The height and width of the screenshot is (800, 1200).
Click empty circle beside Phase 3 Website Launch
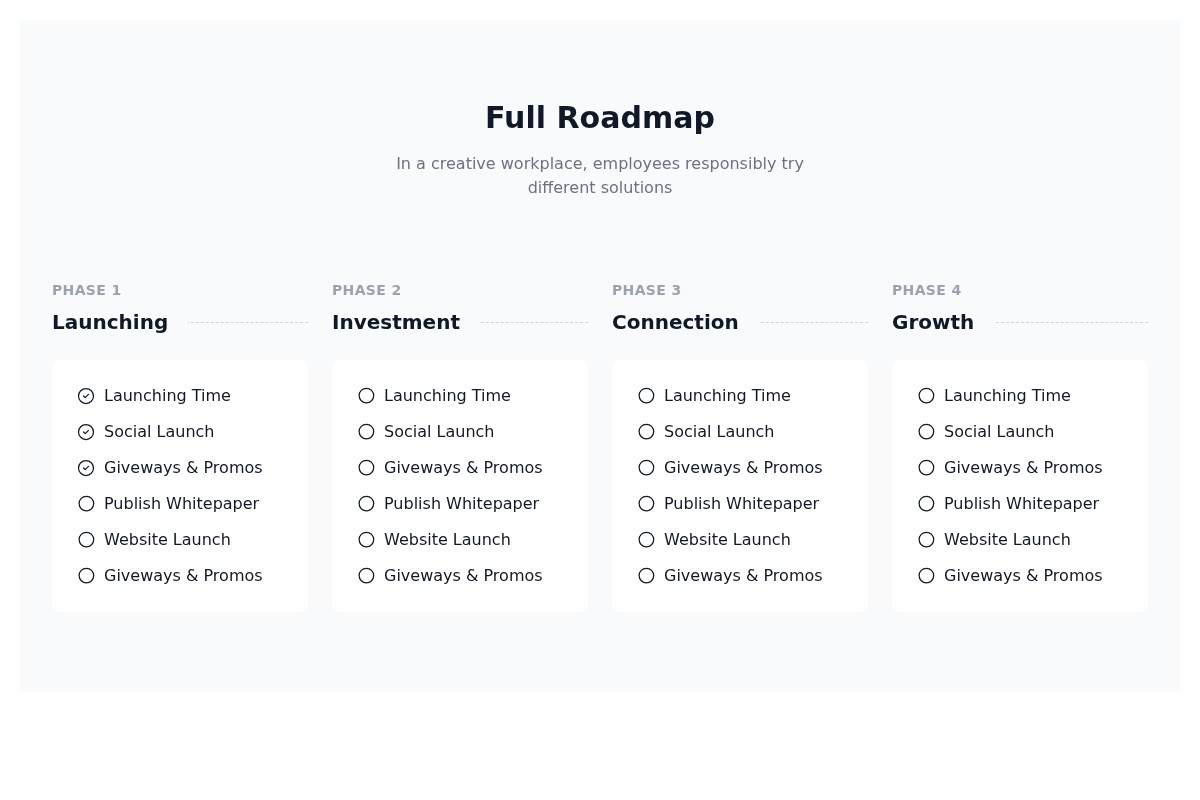click(646, 540)
